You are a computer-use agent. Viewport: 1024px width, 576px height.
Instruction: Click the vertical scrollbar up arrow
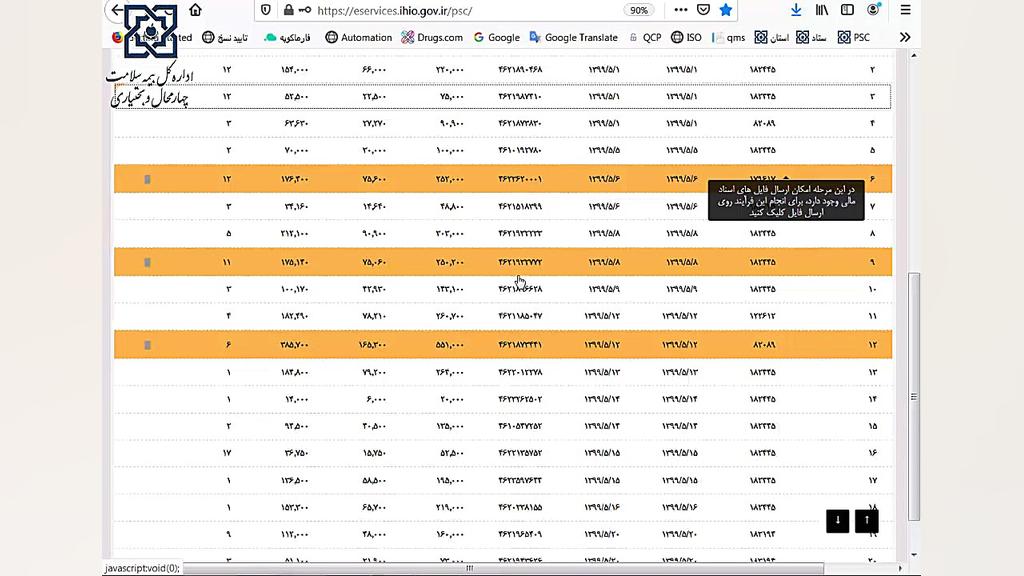click(x=914, y=56)
